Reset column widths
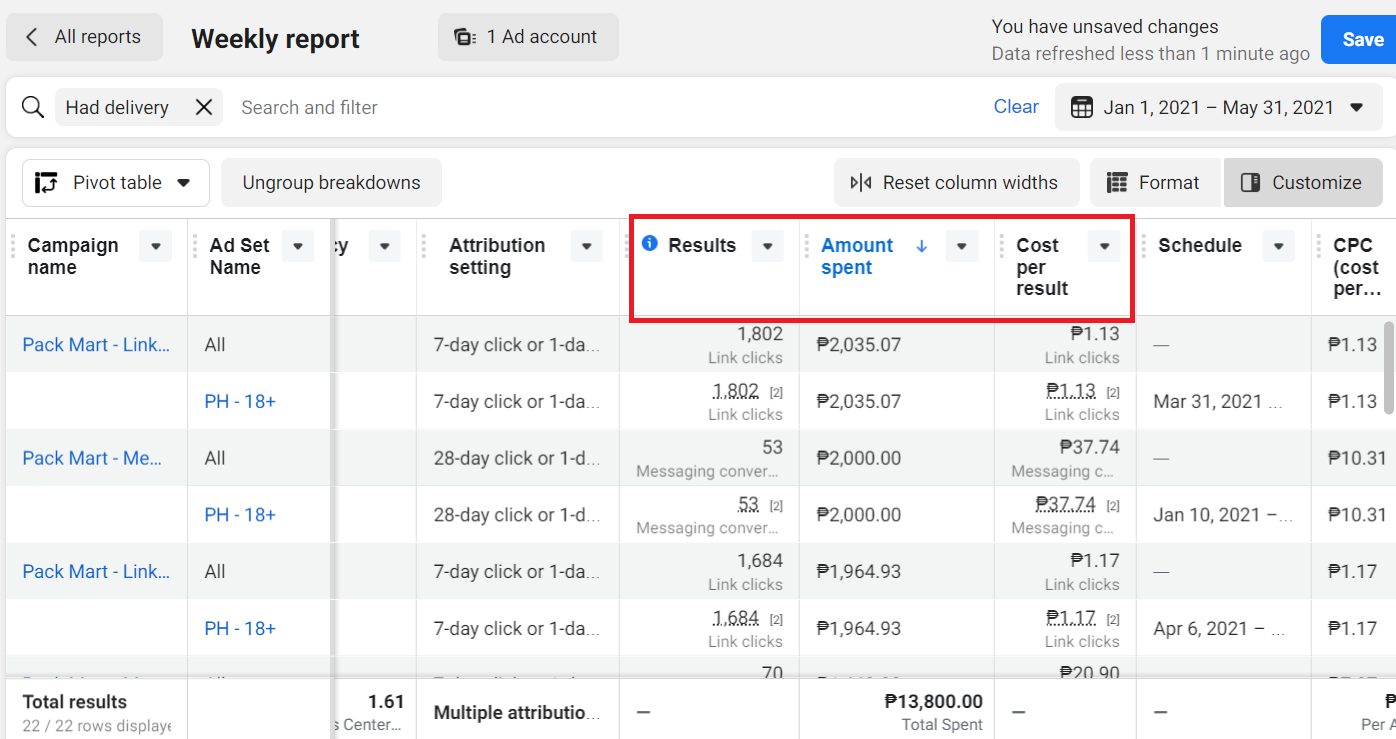The image size is (1396, 739). tap(956, 183)
